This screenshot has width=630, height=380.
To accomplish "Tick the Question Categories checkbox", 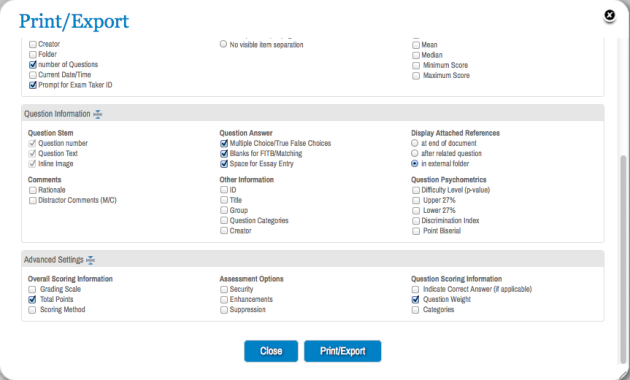I will coord(224,221).
